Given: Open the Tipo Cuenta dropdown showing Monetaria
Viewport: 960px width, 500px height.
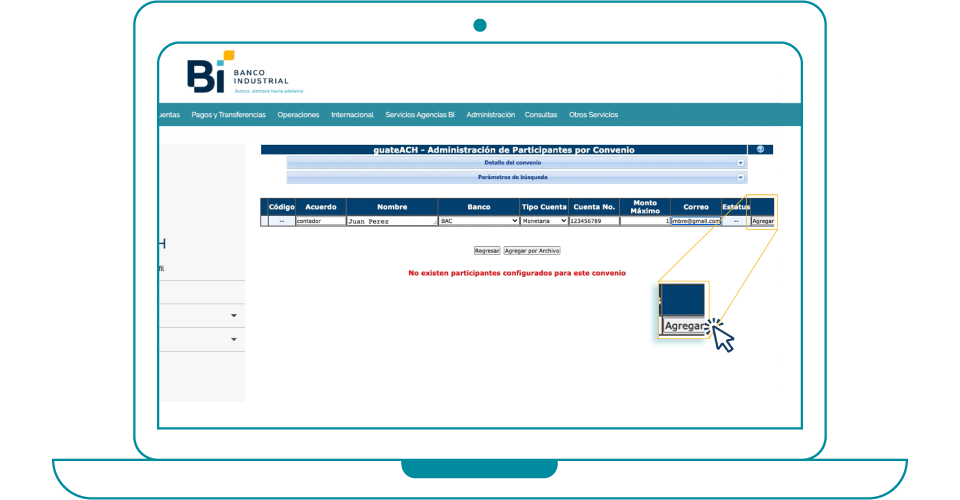Looking at the screenshot, I should pyautogui.click(x=544, y=221).
